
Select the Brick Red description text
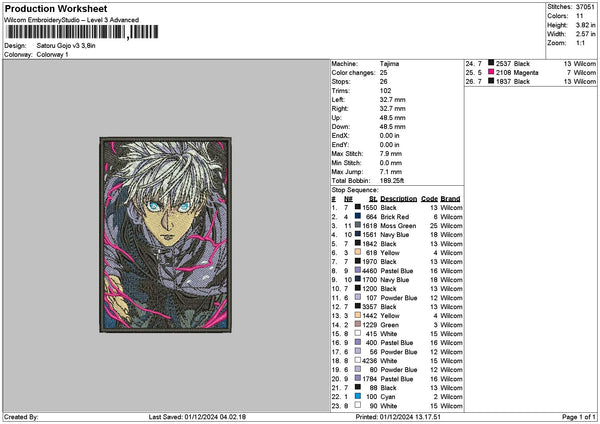pyautogui.click(x=395, y=217)
